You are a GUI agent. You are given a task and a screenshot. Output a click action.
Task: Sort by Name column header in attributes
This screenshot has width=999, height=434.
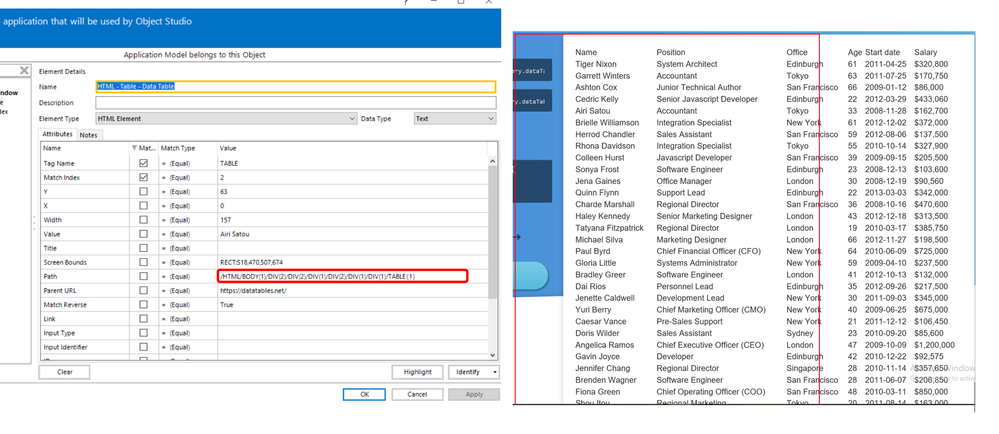pos(85,148)
